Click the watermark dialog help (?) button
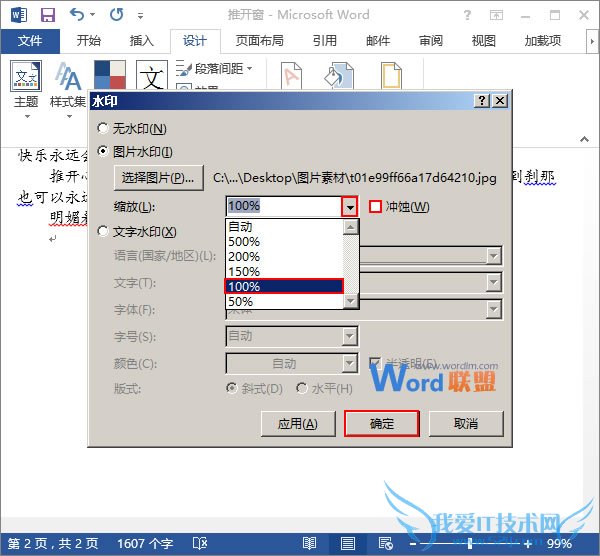Screen dimensions: 600x556 pos(482,101)
